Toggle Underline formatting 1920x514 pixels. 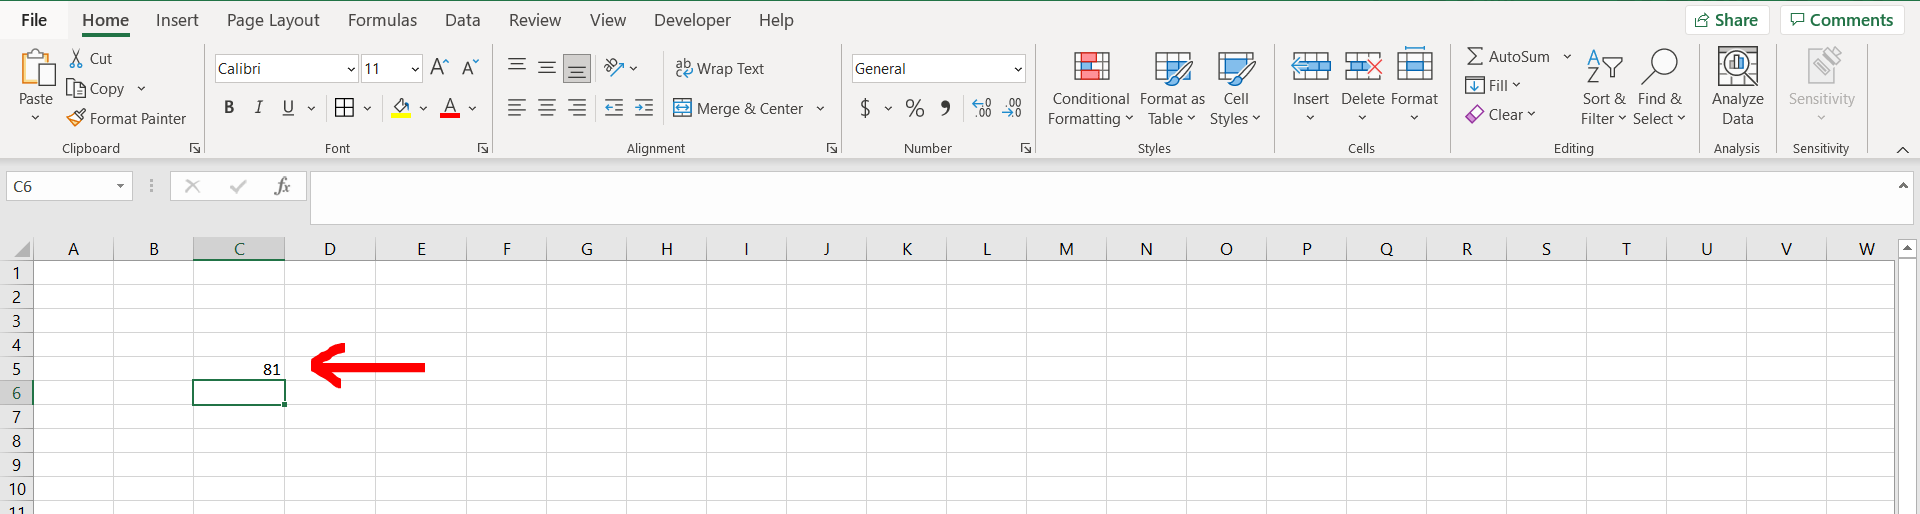coord(288,108)
